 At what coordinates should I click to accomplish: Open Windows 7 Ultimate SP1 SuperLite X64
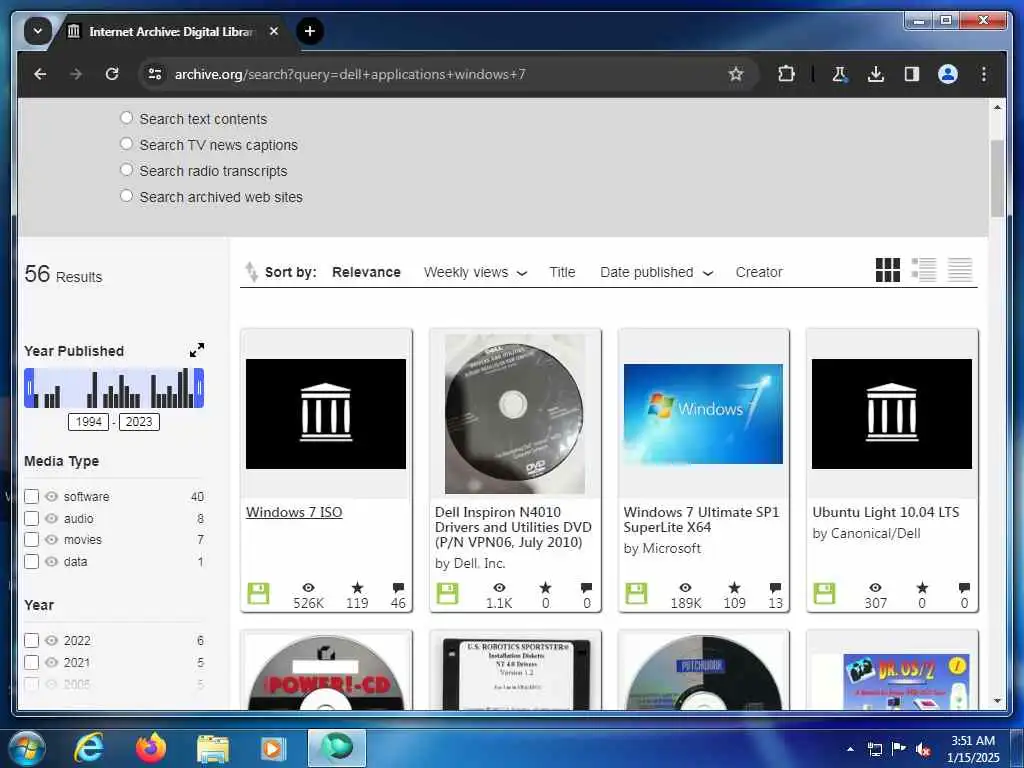[701, 520]
